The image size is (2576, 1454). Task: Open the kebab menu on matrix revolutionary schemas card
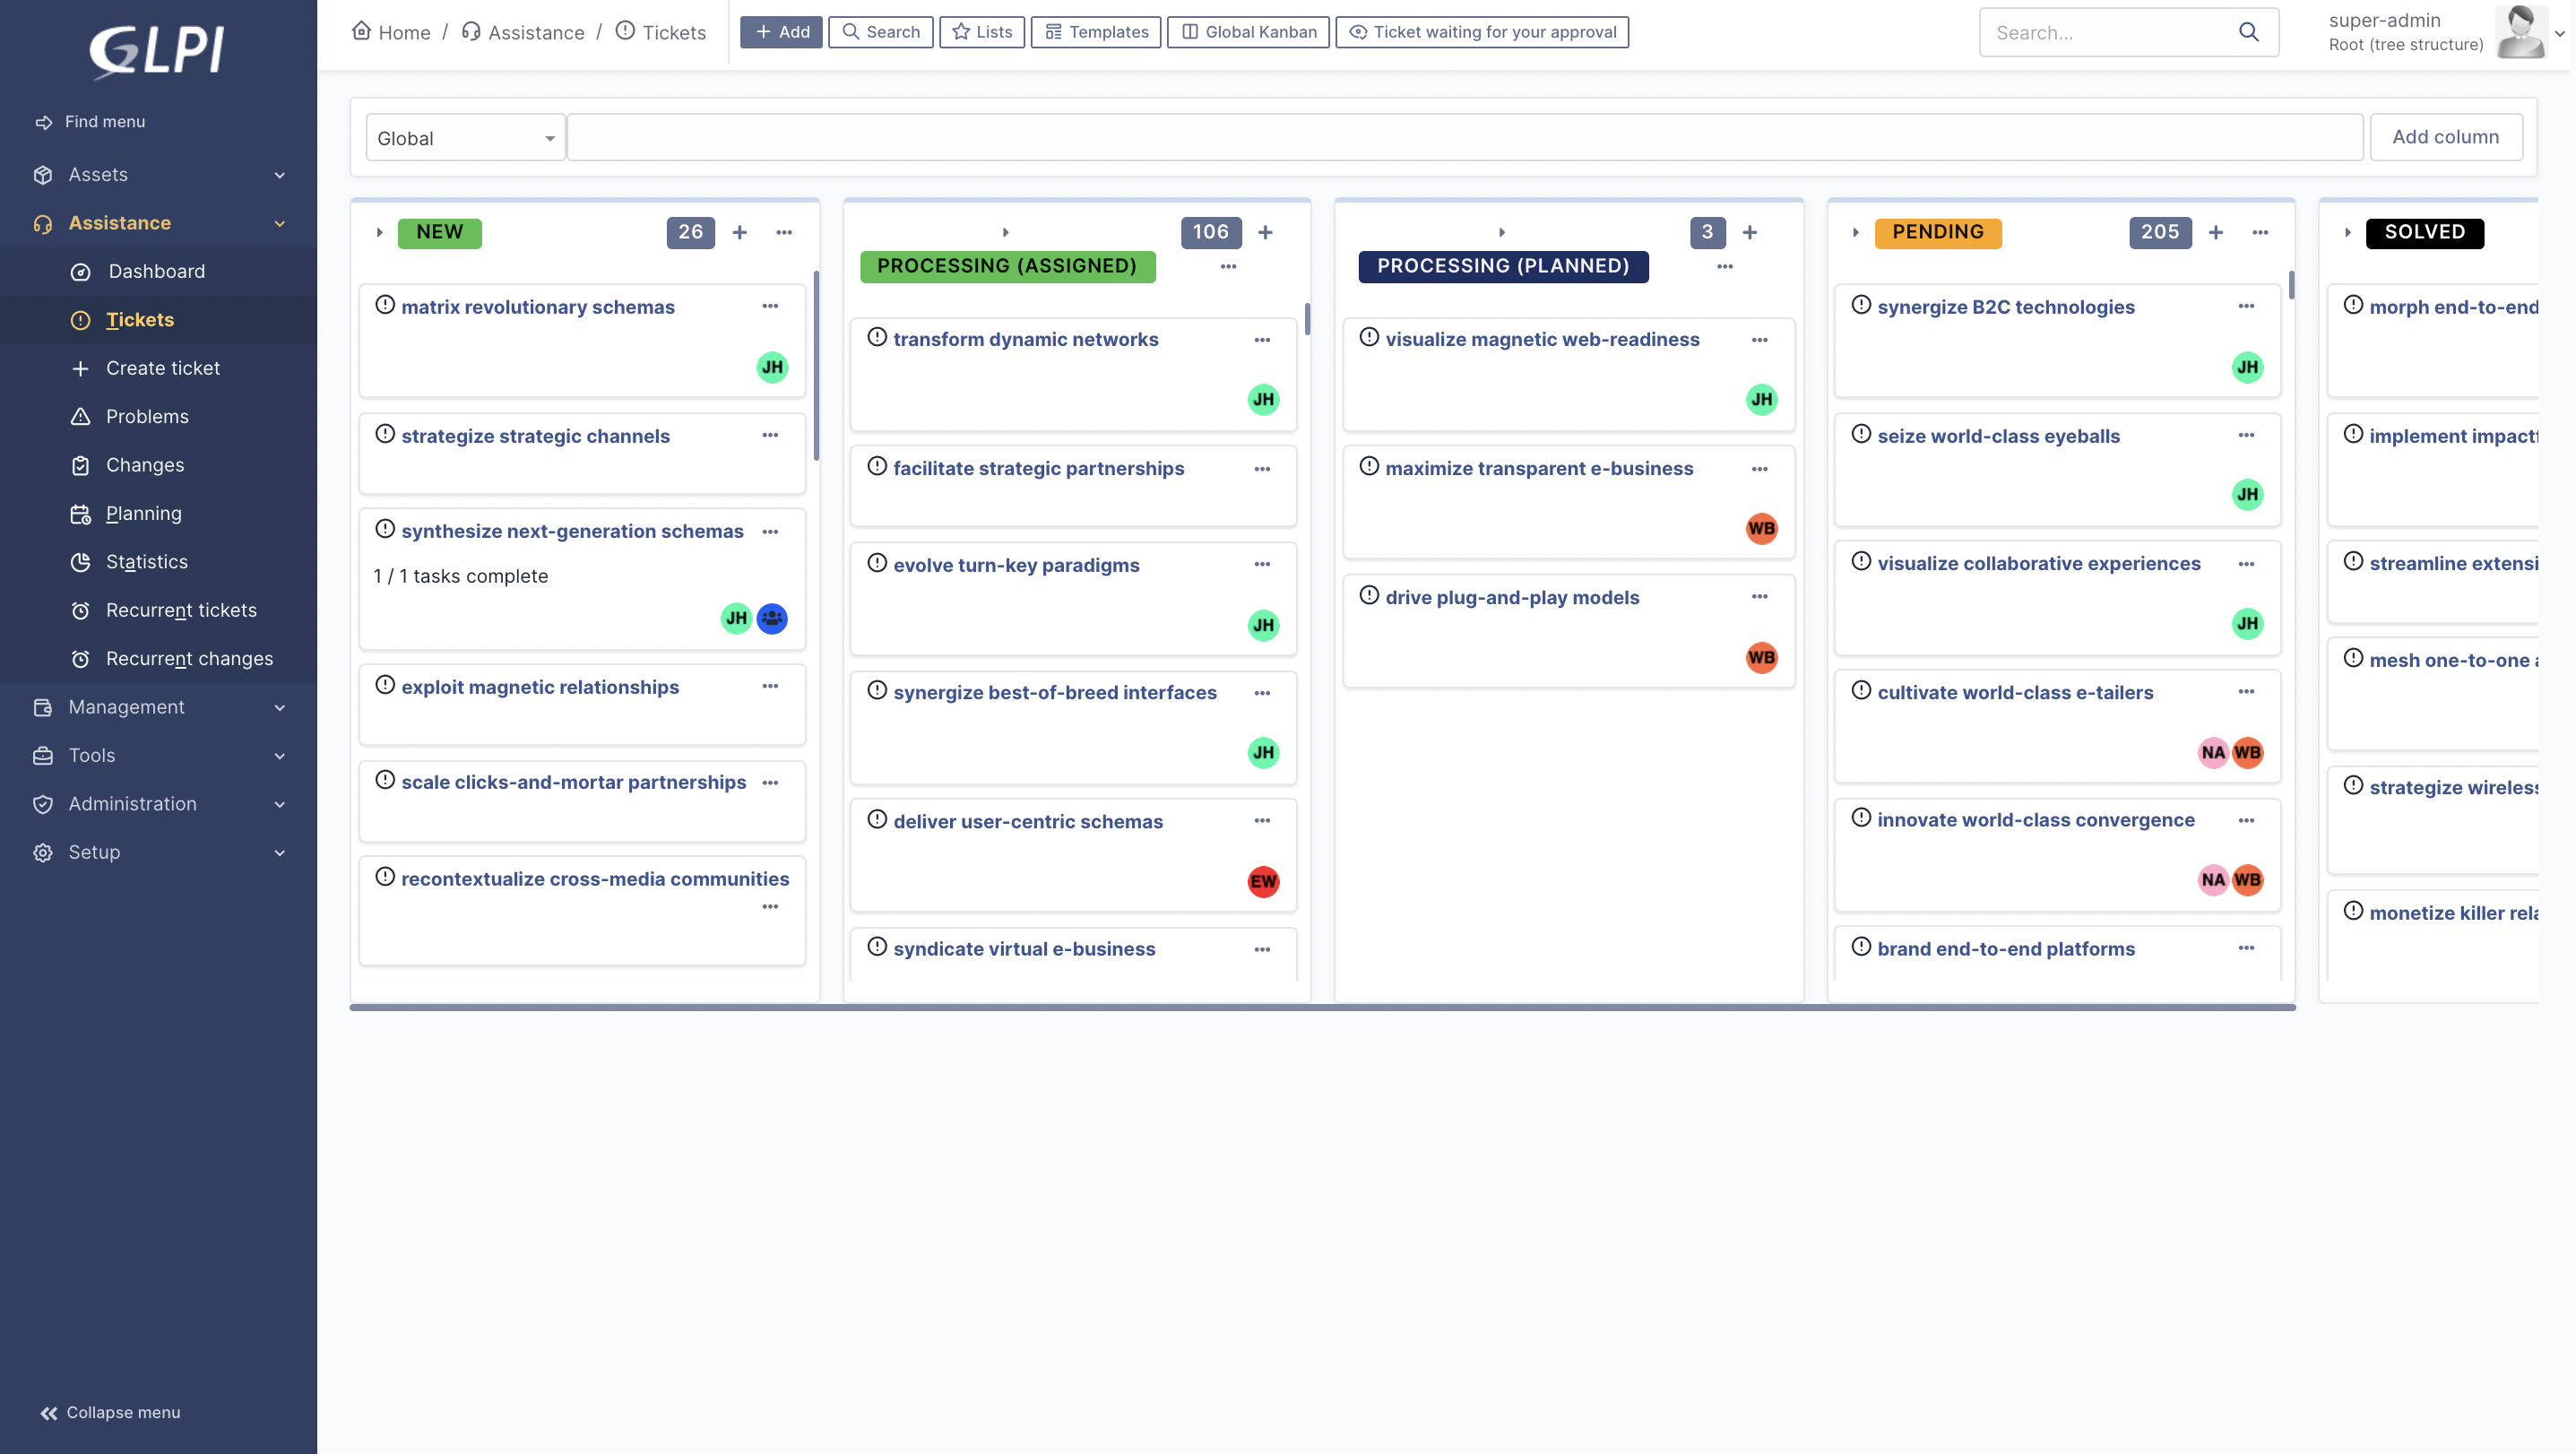[770, 306]
